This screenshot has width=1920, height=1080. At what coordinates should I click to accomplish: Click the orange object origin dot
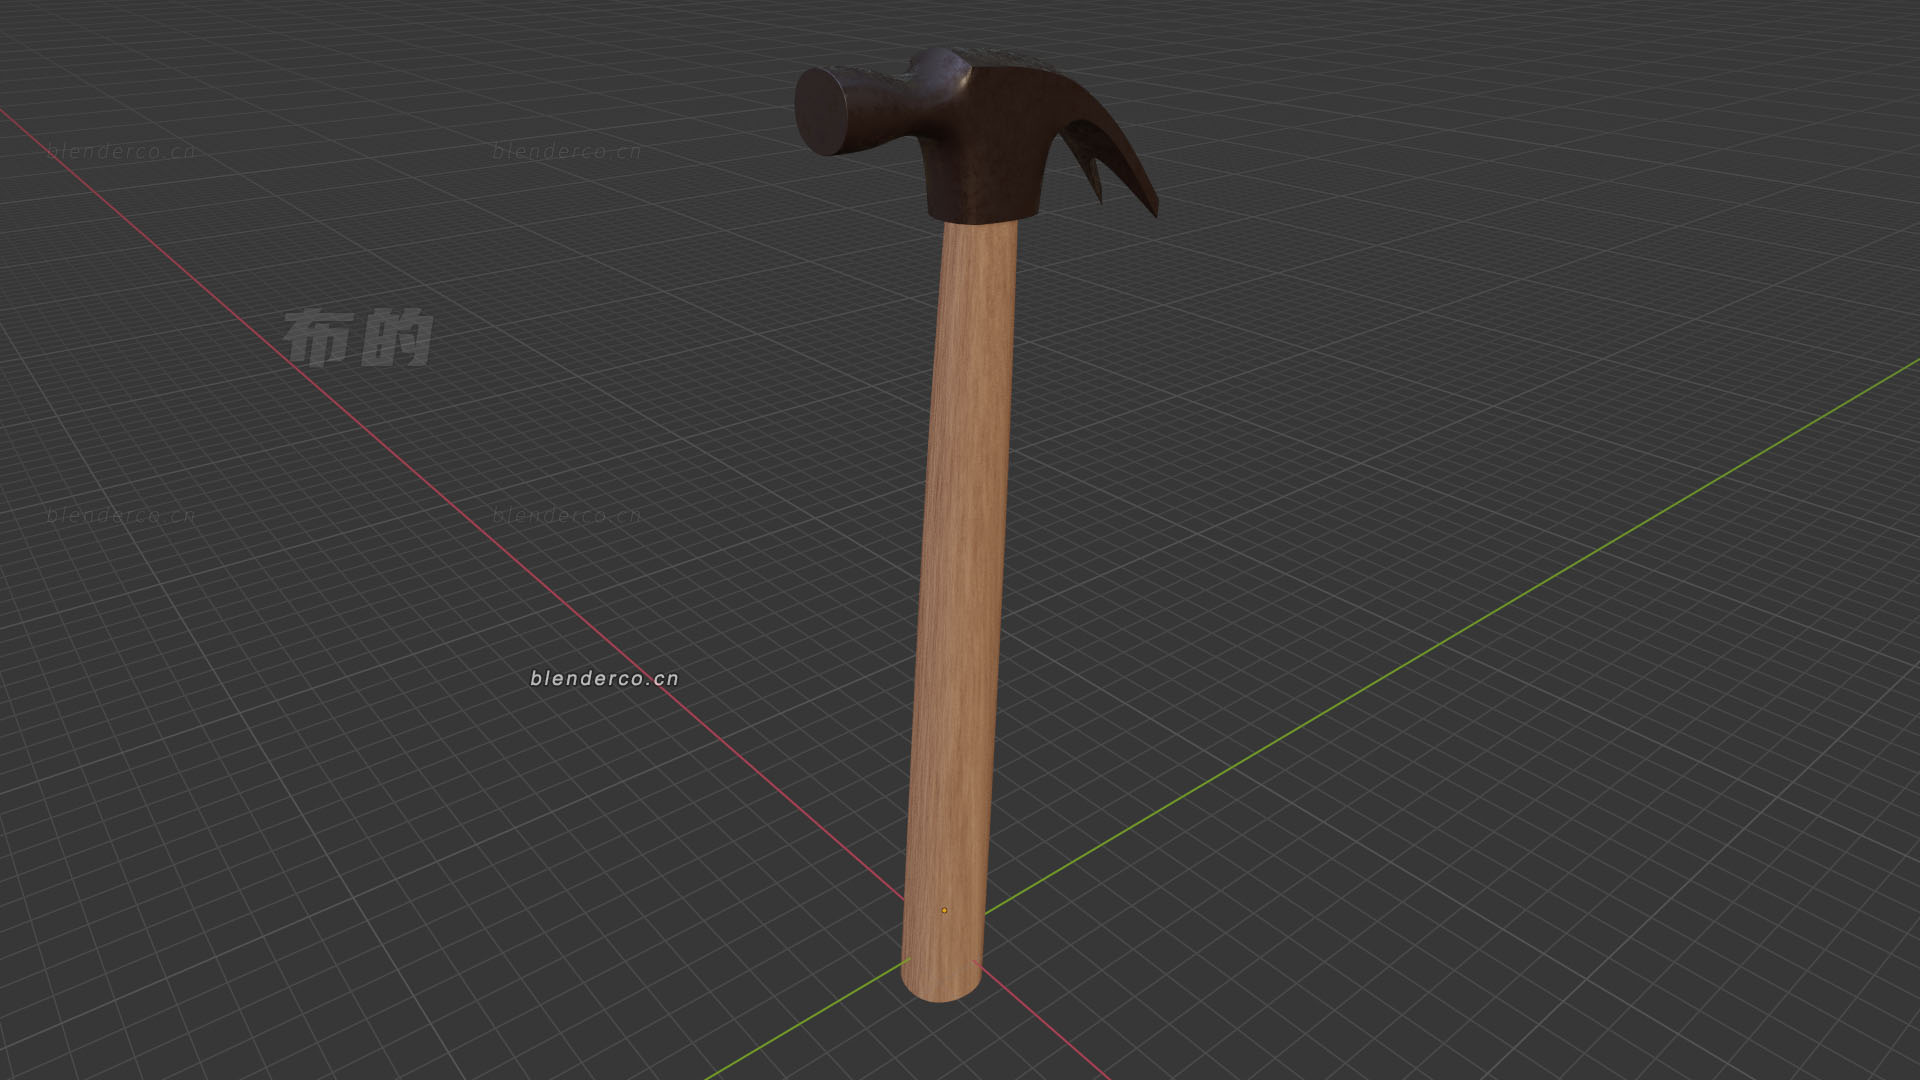pos(944,910)
